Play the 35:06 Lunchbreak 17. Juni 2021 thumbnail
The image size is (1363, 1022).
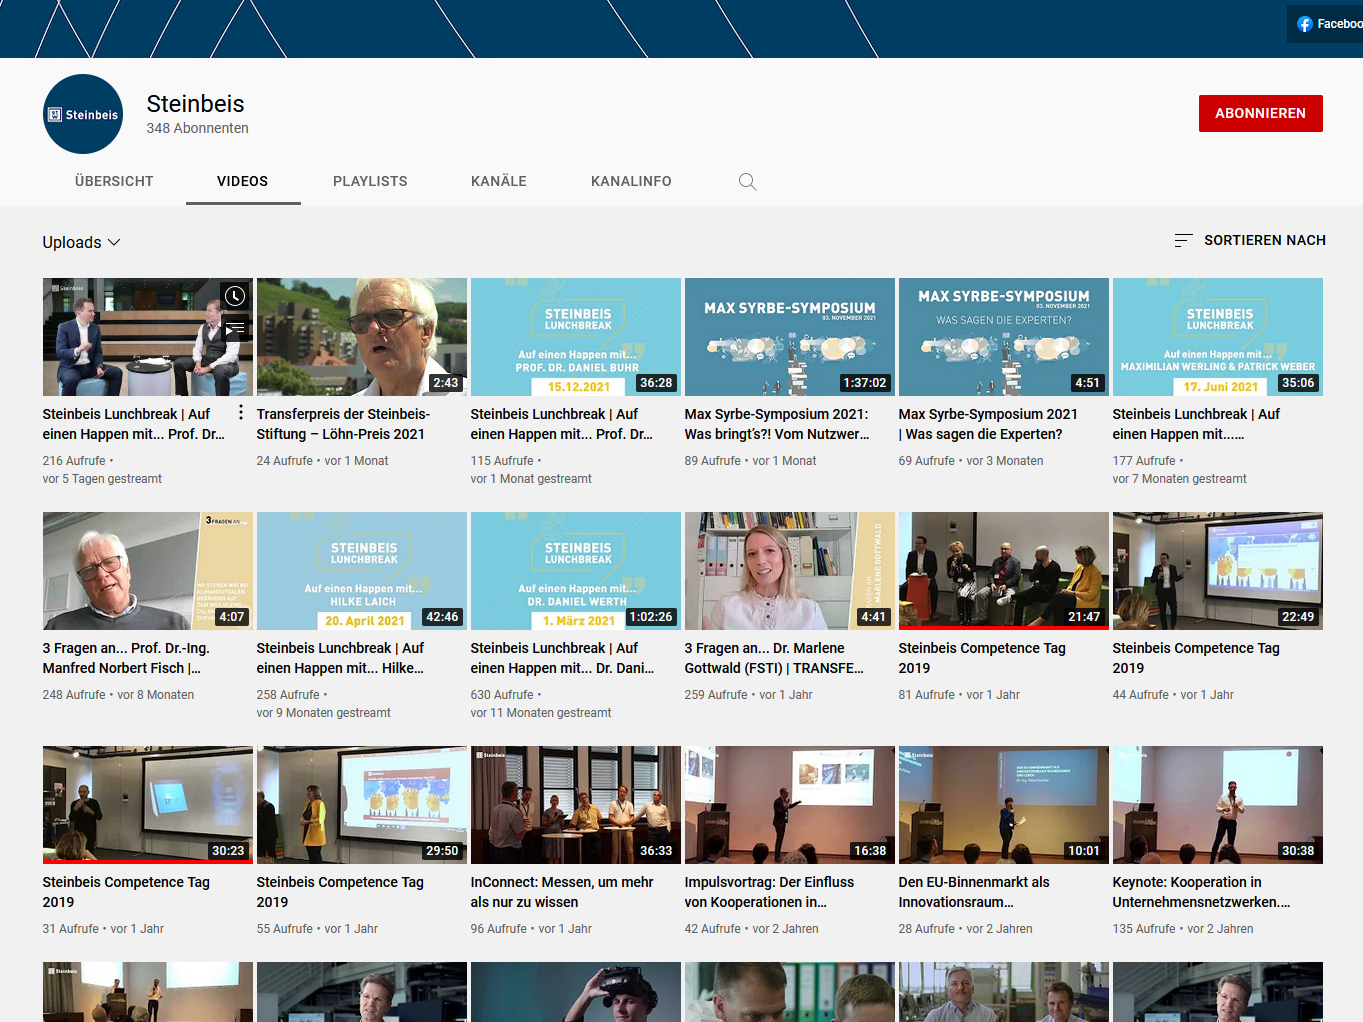pos(1218,337)
